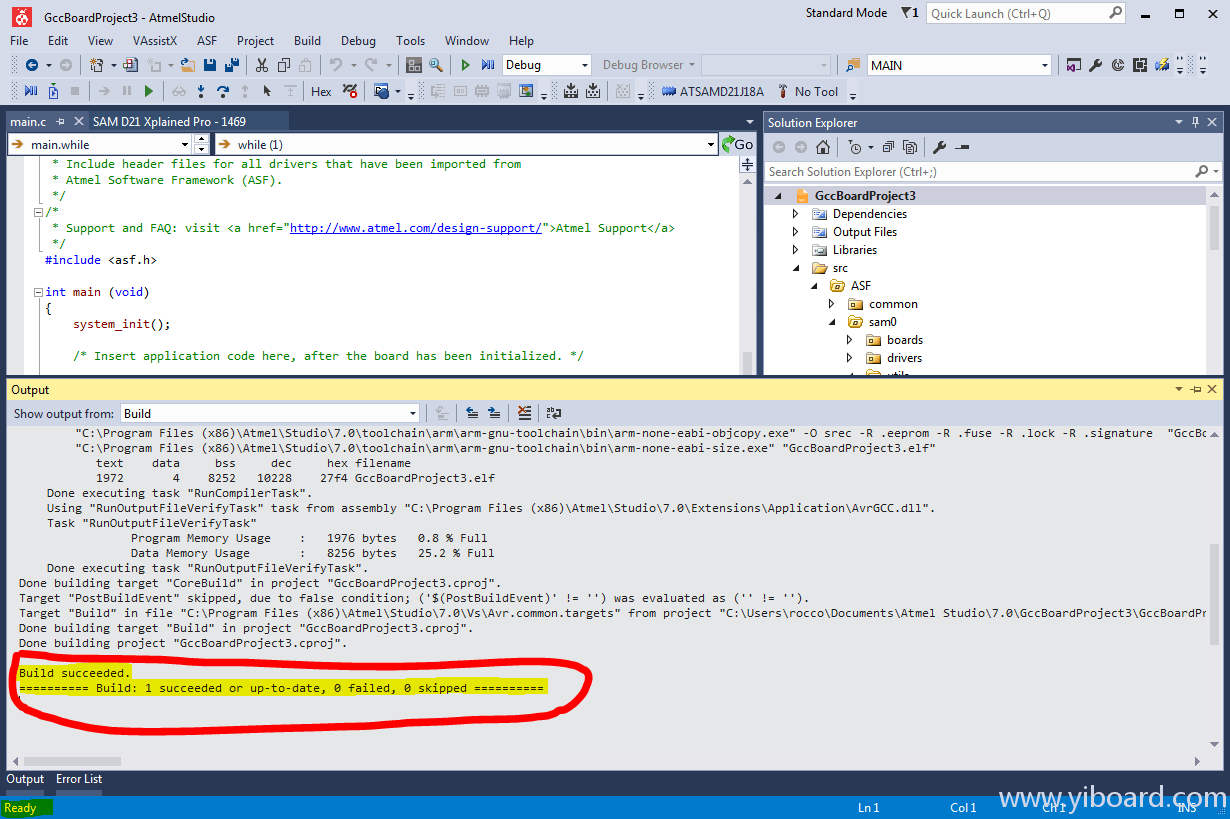
Task: Click the No Tool hammer icon
Action: point(783,91)
